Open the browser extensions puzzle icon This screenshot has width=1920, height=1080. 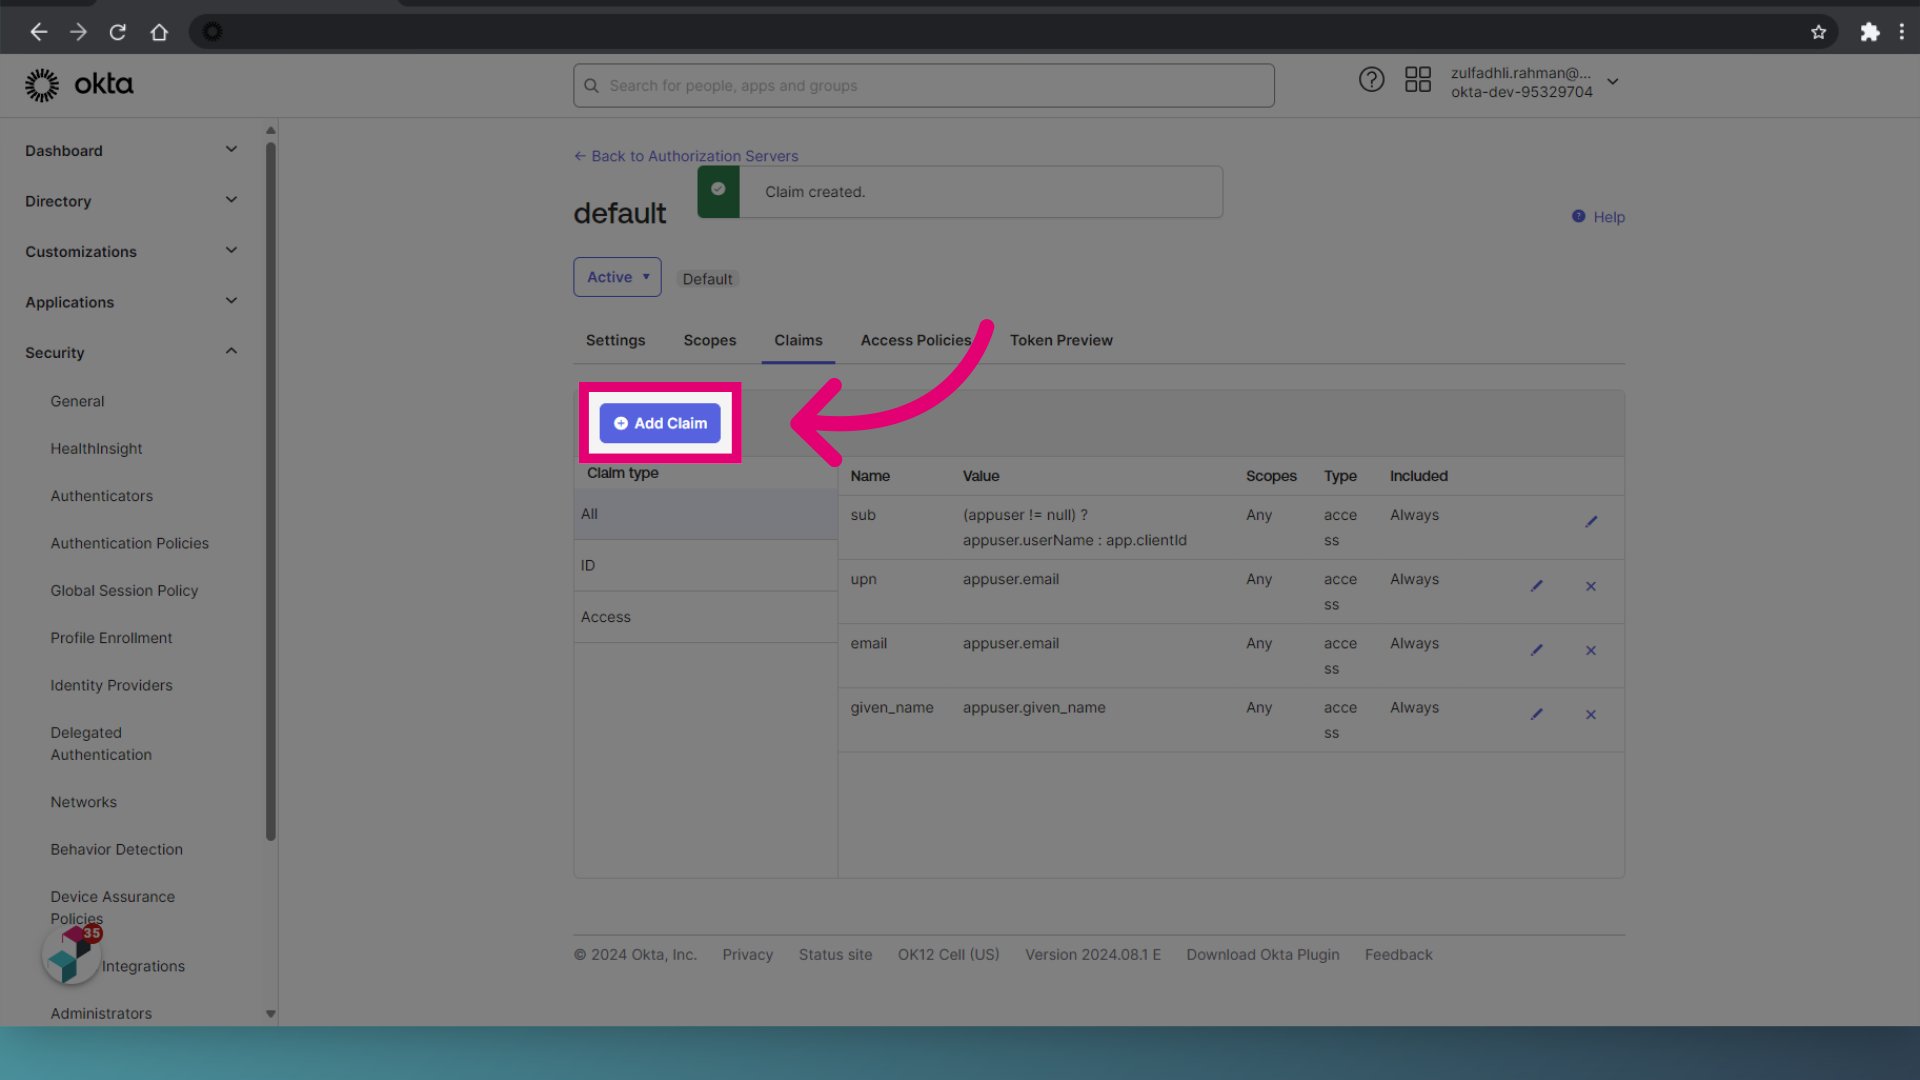pos(1869,32)
